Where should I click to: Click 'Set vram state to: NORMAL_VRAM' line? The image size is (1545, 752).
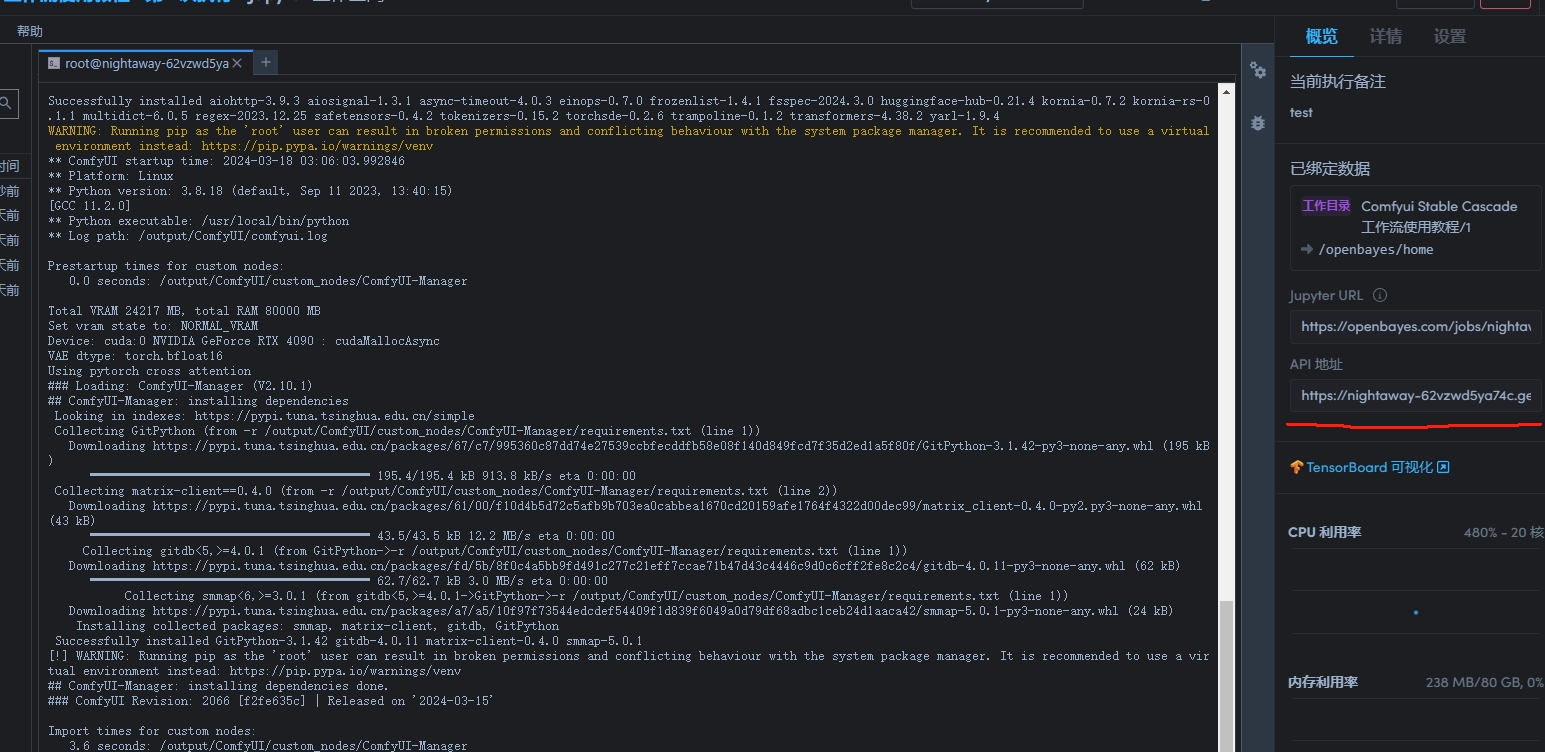(x=153, y=326)
